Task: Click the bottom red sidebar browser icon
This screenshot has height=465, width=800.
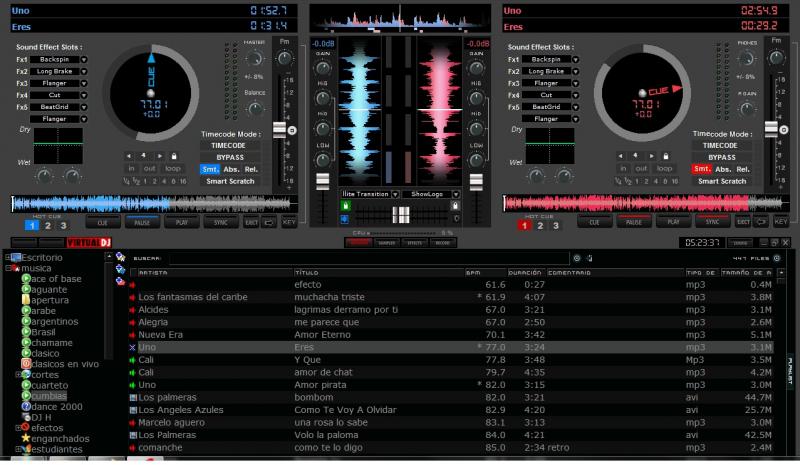Action: pos(120,281)
